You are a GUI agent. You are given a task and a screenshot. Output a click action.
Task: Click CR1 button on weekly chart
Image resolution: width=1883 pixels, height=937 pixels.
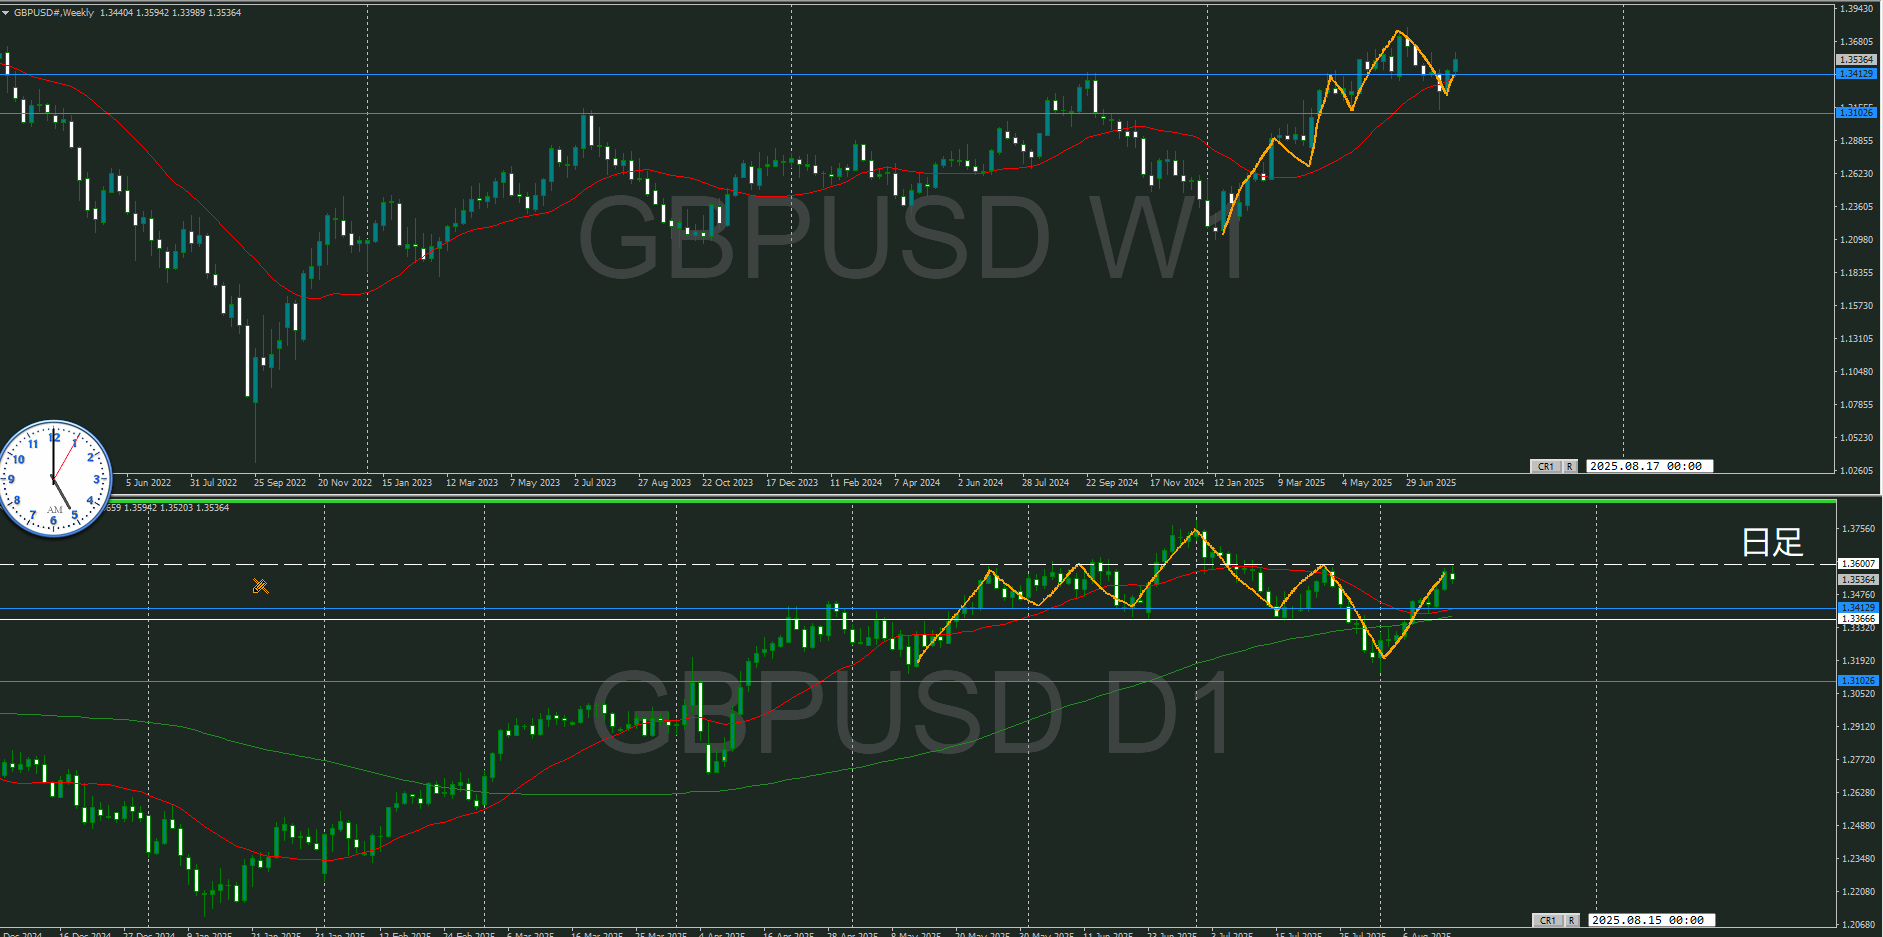[x=1546, y=467]
